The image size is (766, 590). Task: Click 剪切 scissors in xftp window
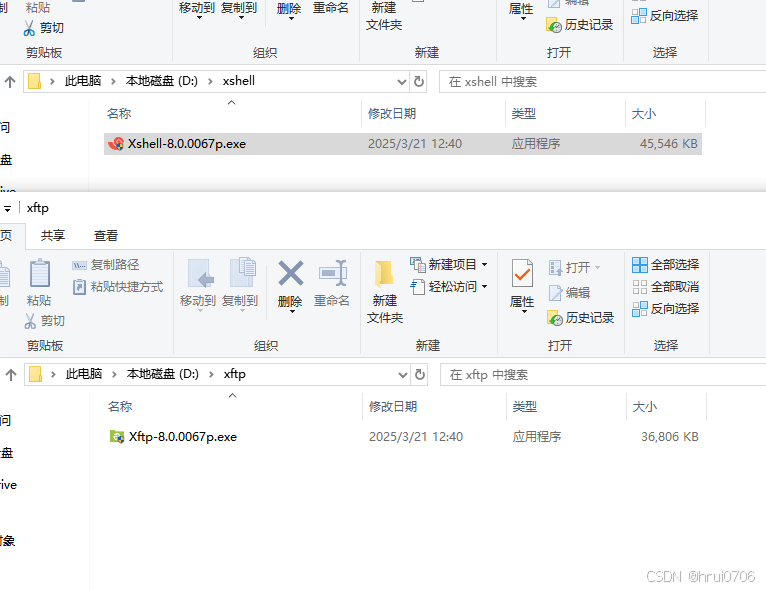(x=44, y=320)
